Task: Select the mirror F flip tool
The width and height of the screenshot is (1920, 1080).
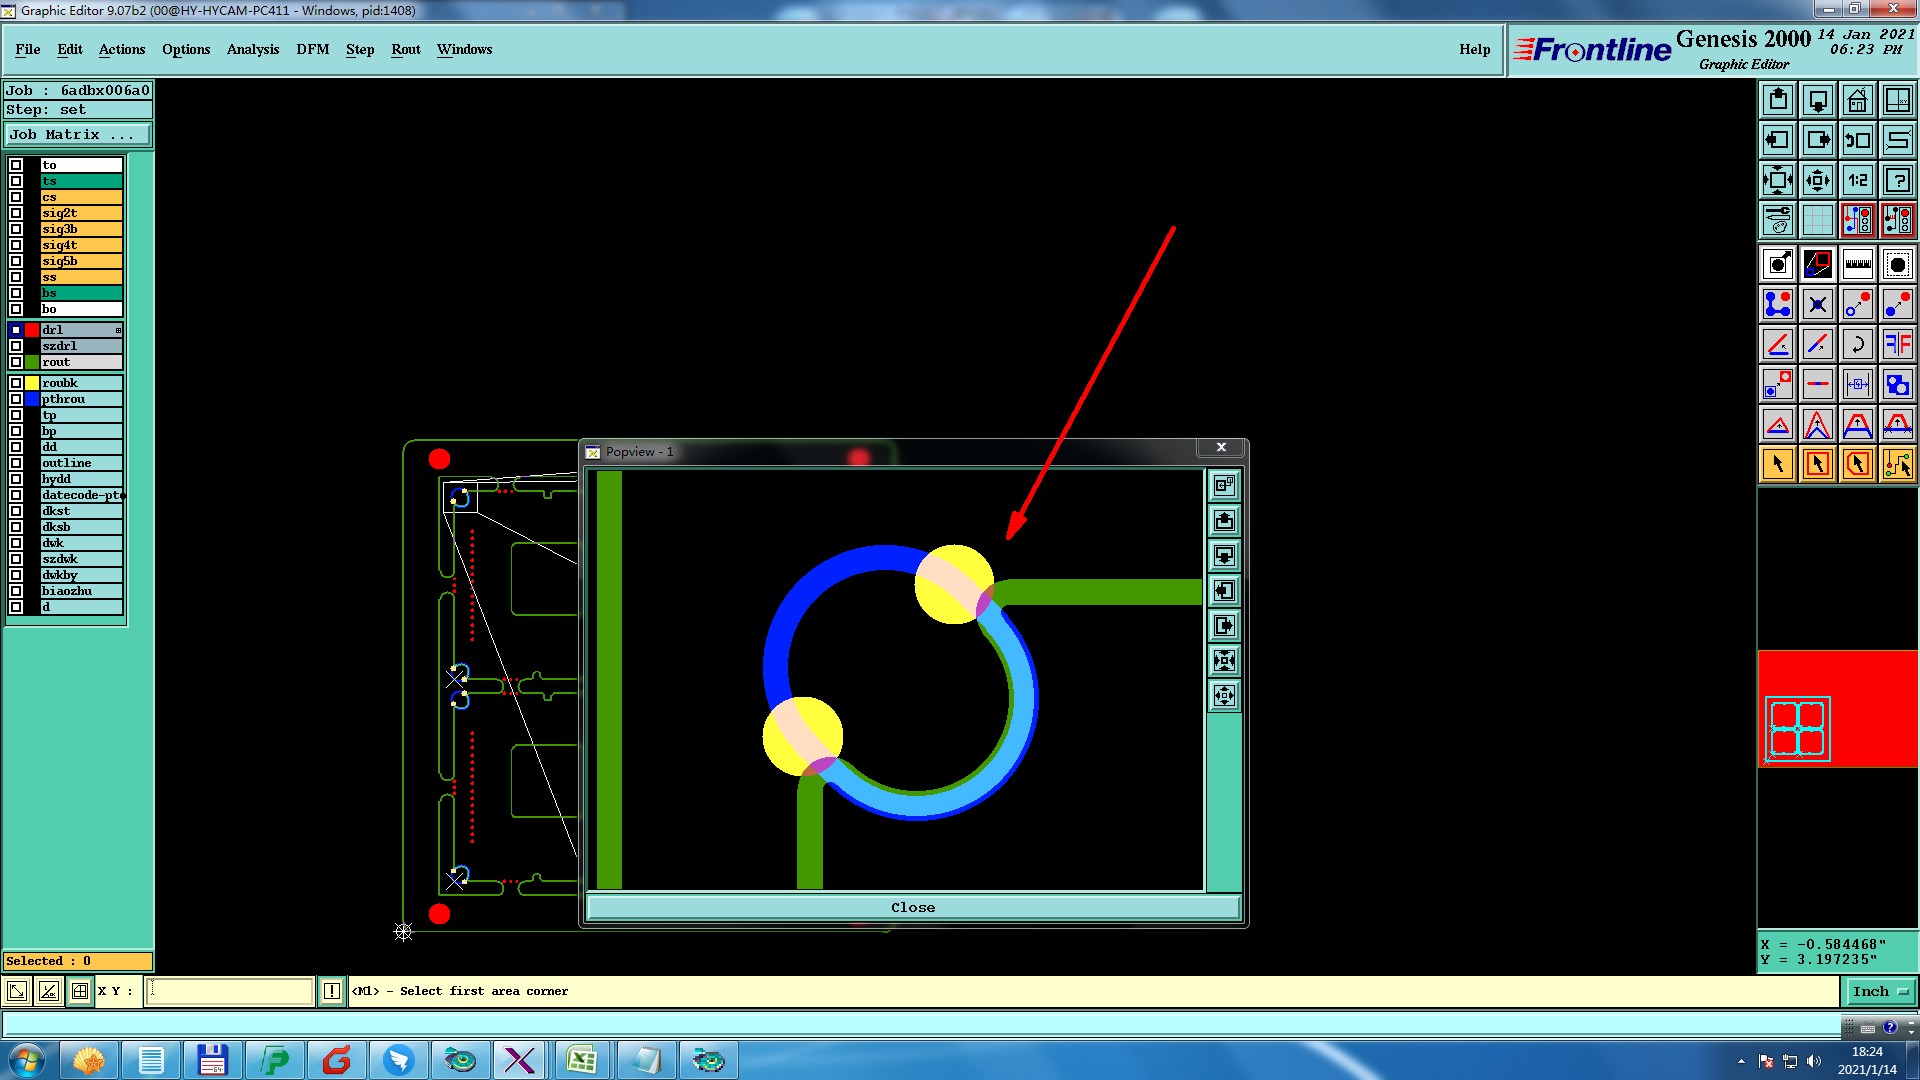Action: coord(1897,345)
